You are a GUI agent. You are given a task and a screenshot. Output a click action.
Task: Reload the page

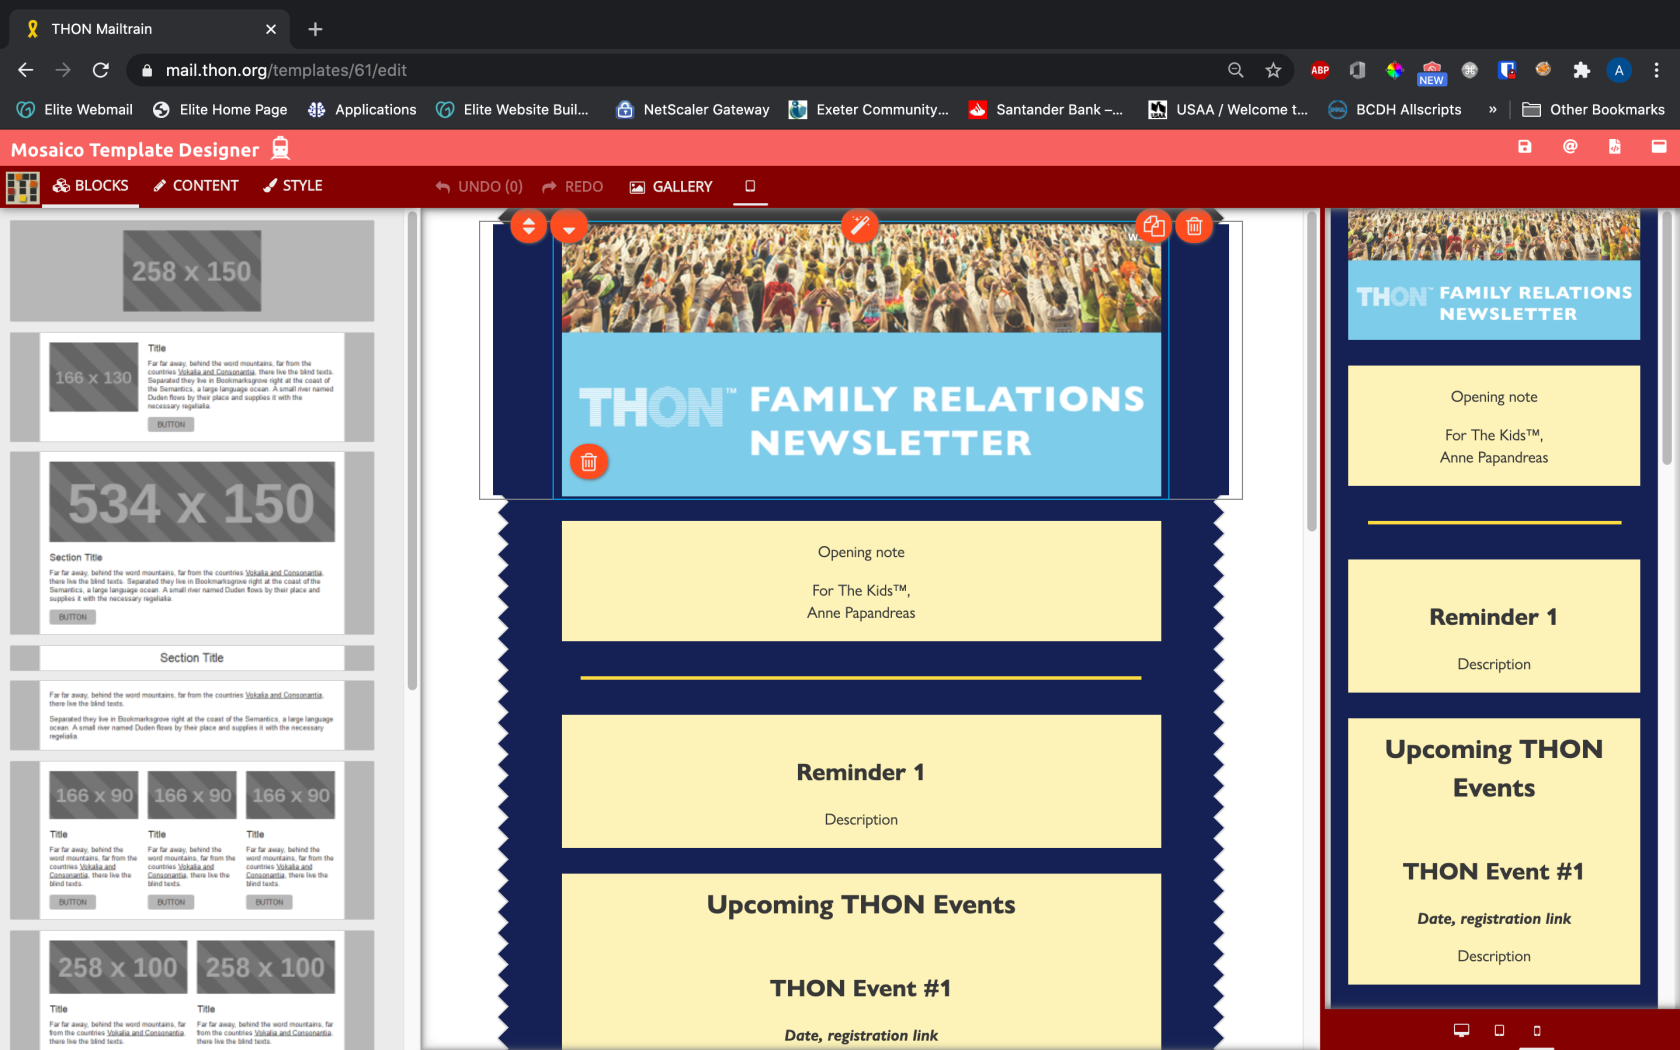pos(100,70)
